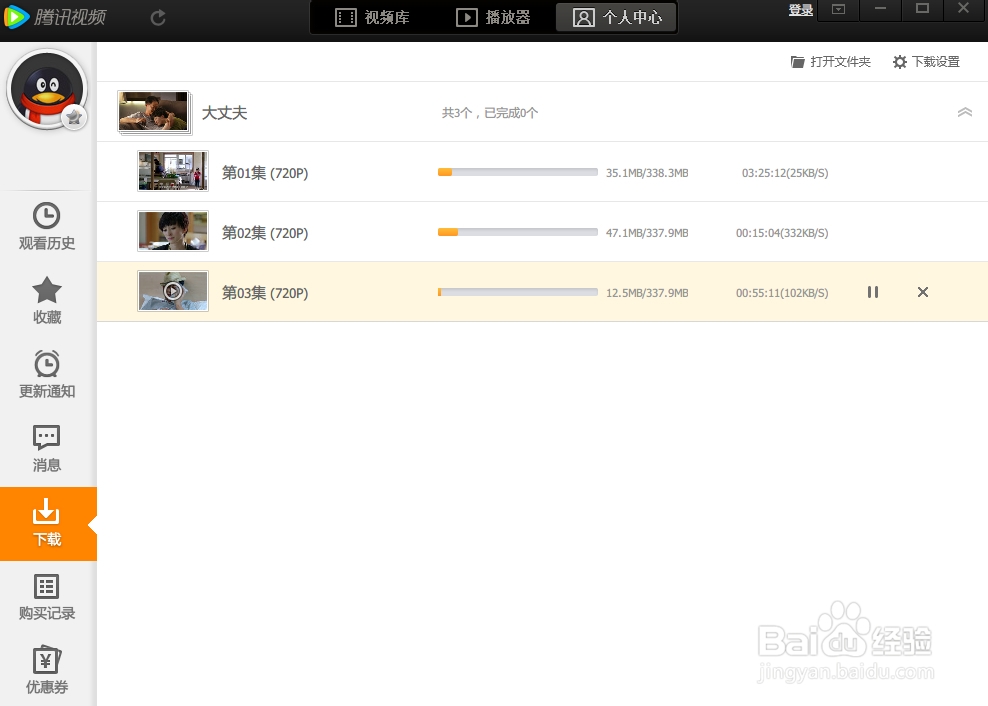Click the 共3个，已完成0个 status text
This screenshot has width=988, height=706.
click(x=490, y=113)
